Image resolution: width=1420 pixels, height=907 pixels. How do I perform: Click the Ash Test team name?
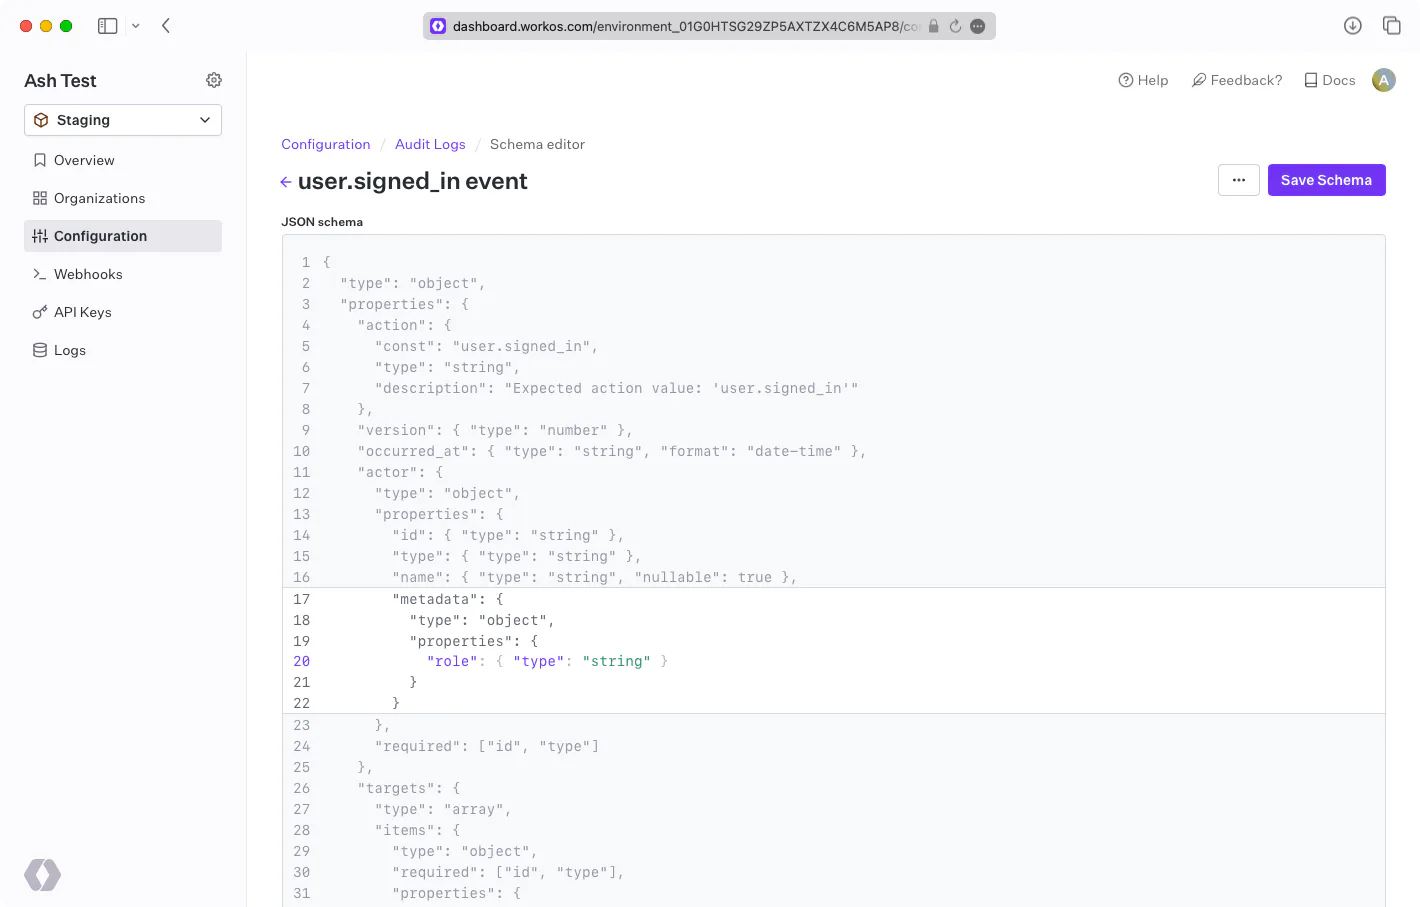[60, 81]
